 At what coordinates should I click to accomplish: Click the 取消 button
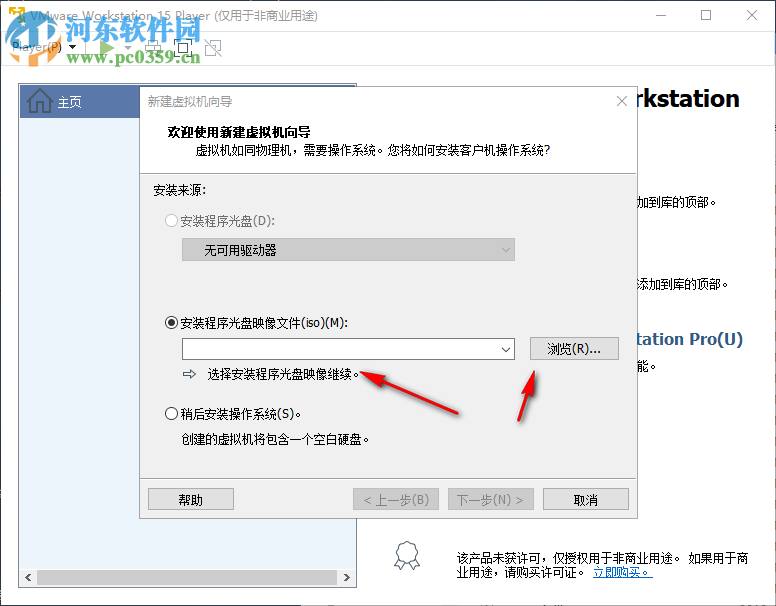pos(586,500)
